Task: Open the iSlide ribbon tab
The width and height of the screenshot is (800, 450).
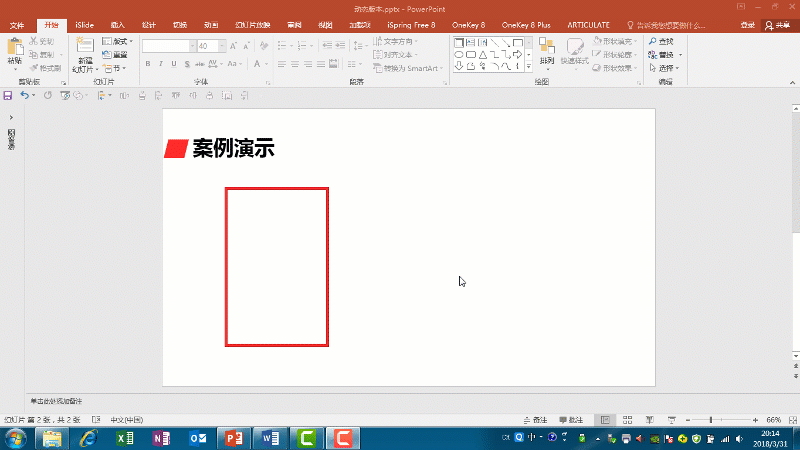Action: click(84, 25)
